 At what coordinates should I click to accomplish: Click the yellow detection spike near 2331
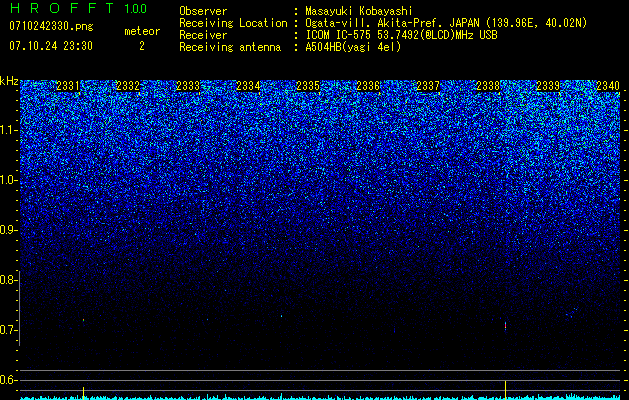[83, 392]
